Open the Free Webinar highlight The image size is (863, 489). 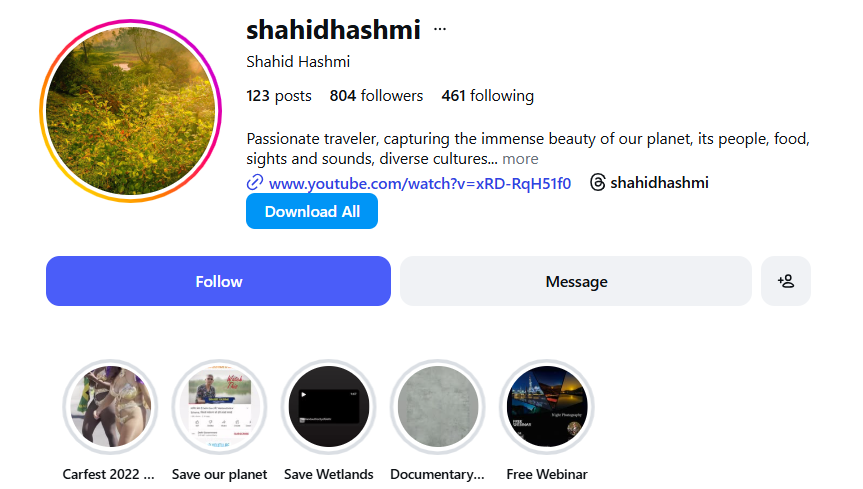tap(547, 406)
